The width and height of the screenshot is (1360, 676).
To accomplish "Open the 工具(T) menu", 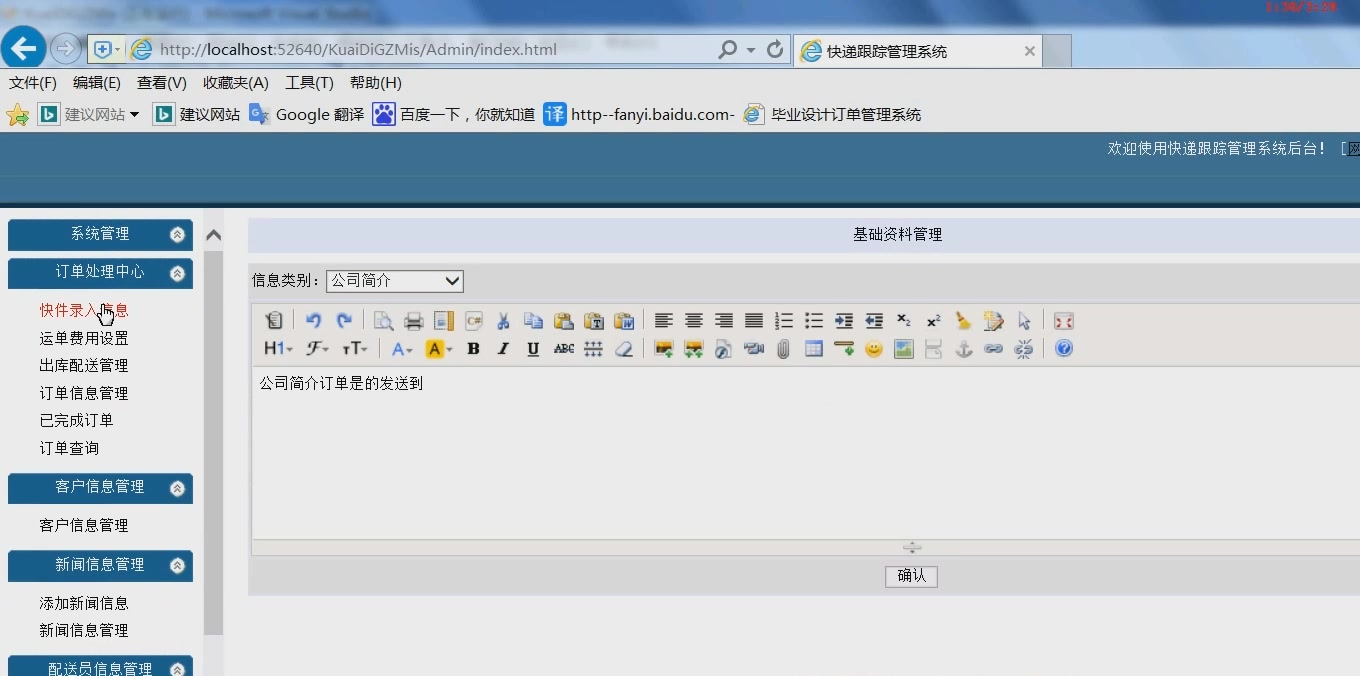I will coord(309,83).
